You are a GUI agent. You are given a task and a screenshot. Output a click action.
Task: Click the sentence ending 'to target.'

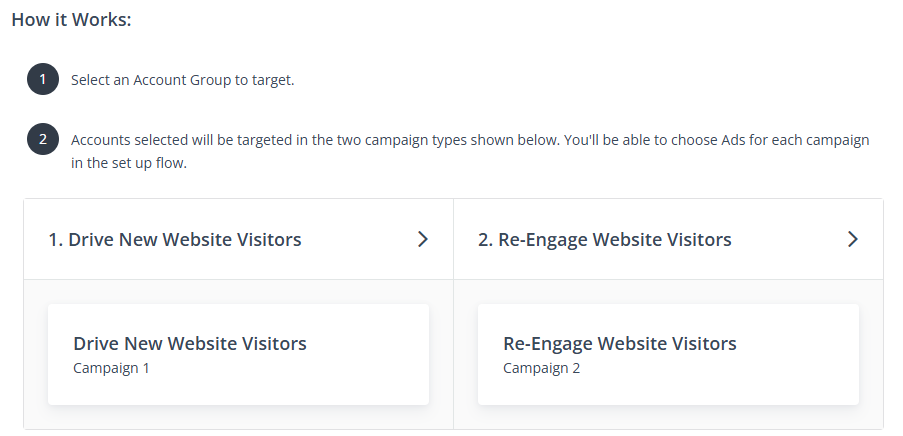point(183,80)
